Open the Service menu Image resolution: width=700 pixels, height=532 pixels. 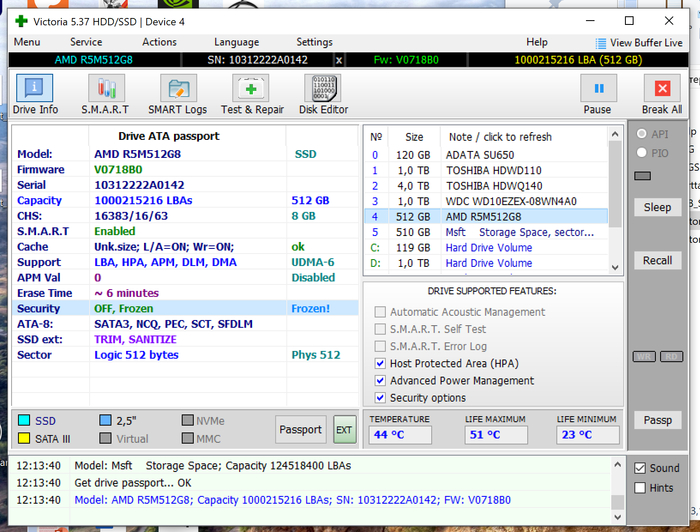86,42
